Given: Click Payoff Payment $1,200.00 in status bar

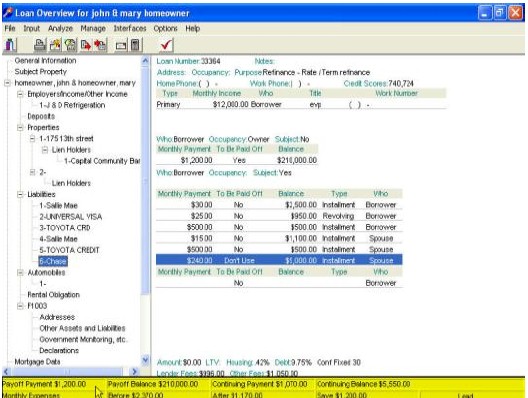Looking at the screenshot, I should tap(44, 384).
